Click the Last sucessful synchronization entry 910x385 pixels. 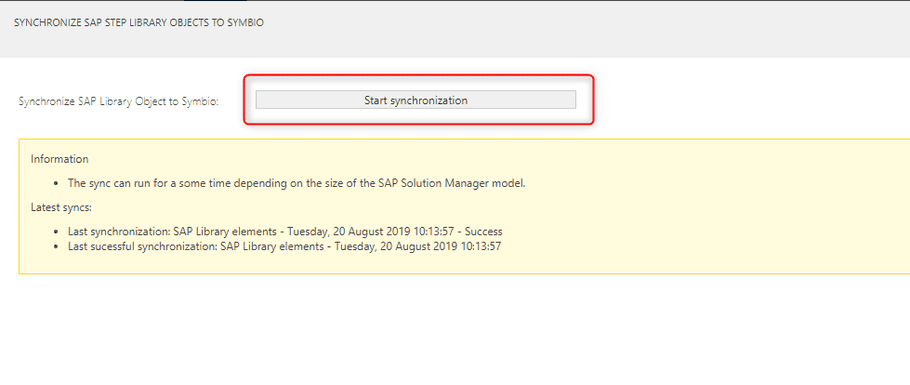(284, 246)
